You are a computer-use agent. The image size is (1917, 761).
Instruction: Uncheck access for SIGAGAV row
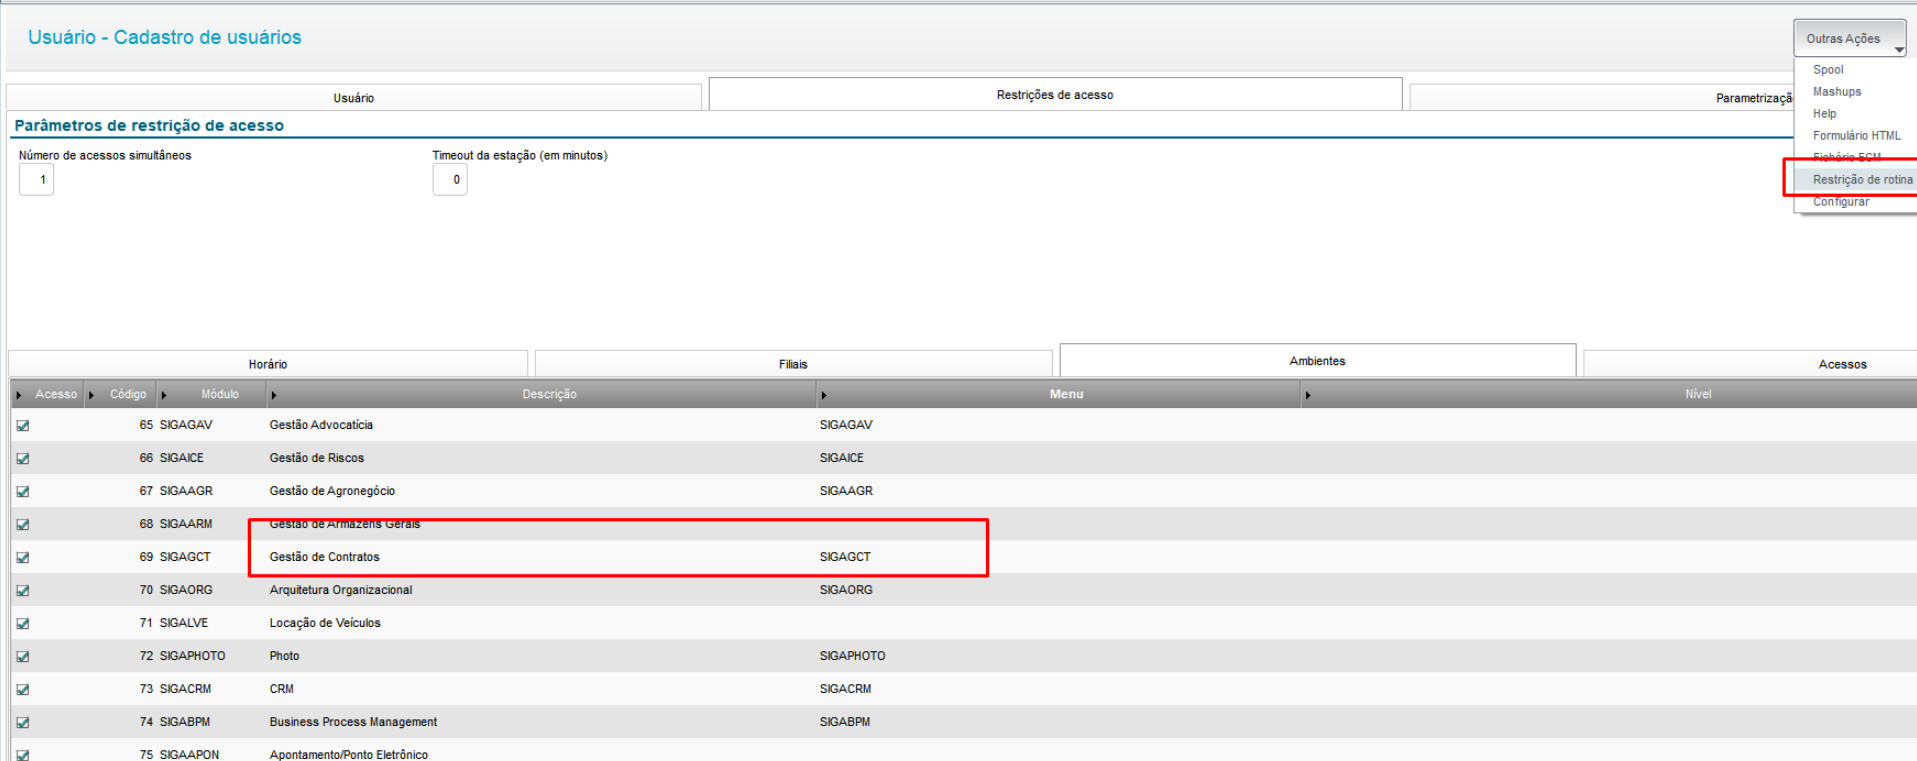[x=23, y=425]
